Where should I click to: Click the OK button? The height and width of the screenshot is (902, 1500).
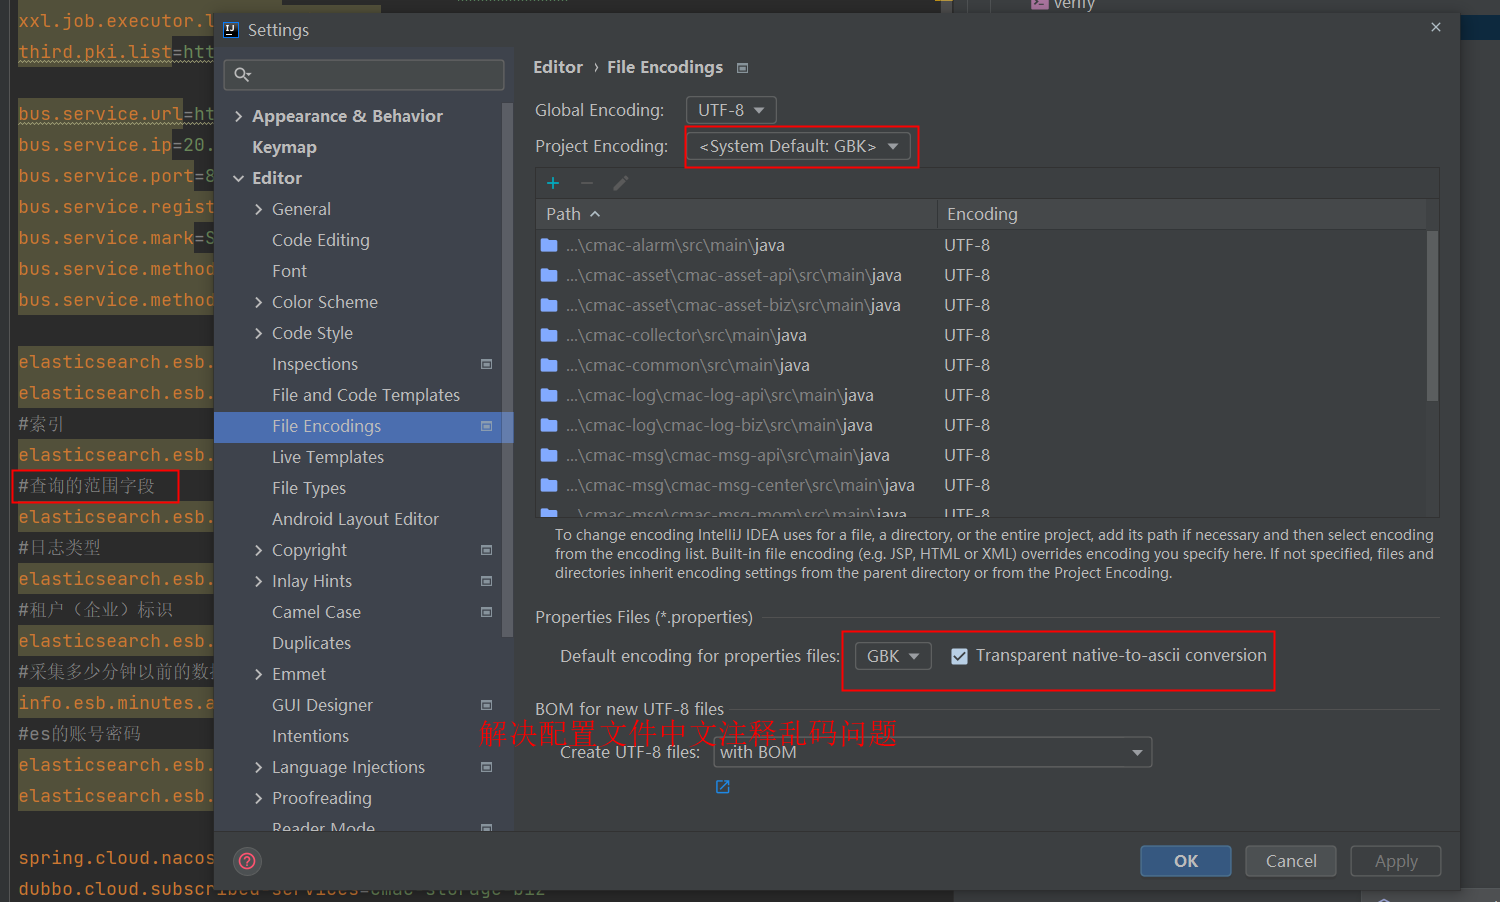click(1186, 861)
